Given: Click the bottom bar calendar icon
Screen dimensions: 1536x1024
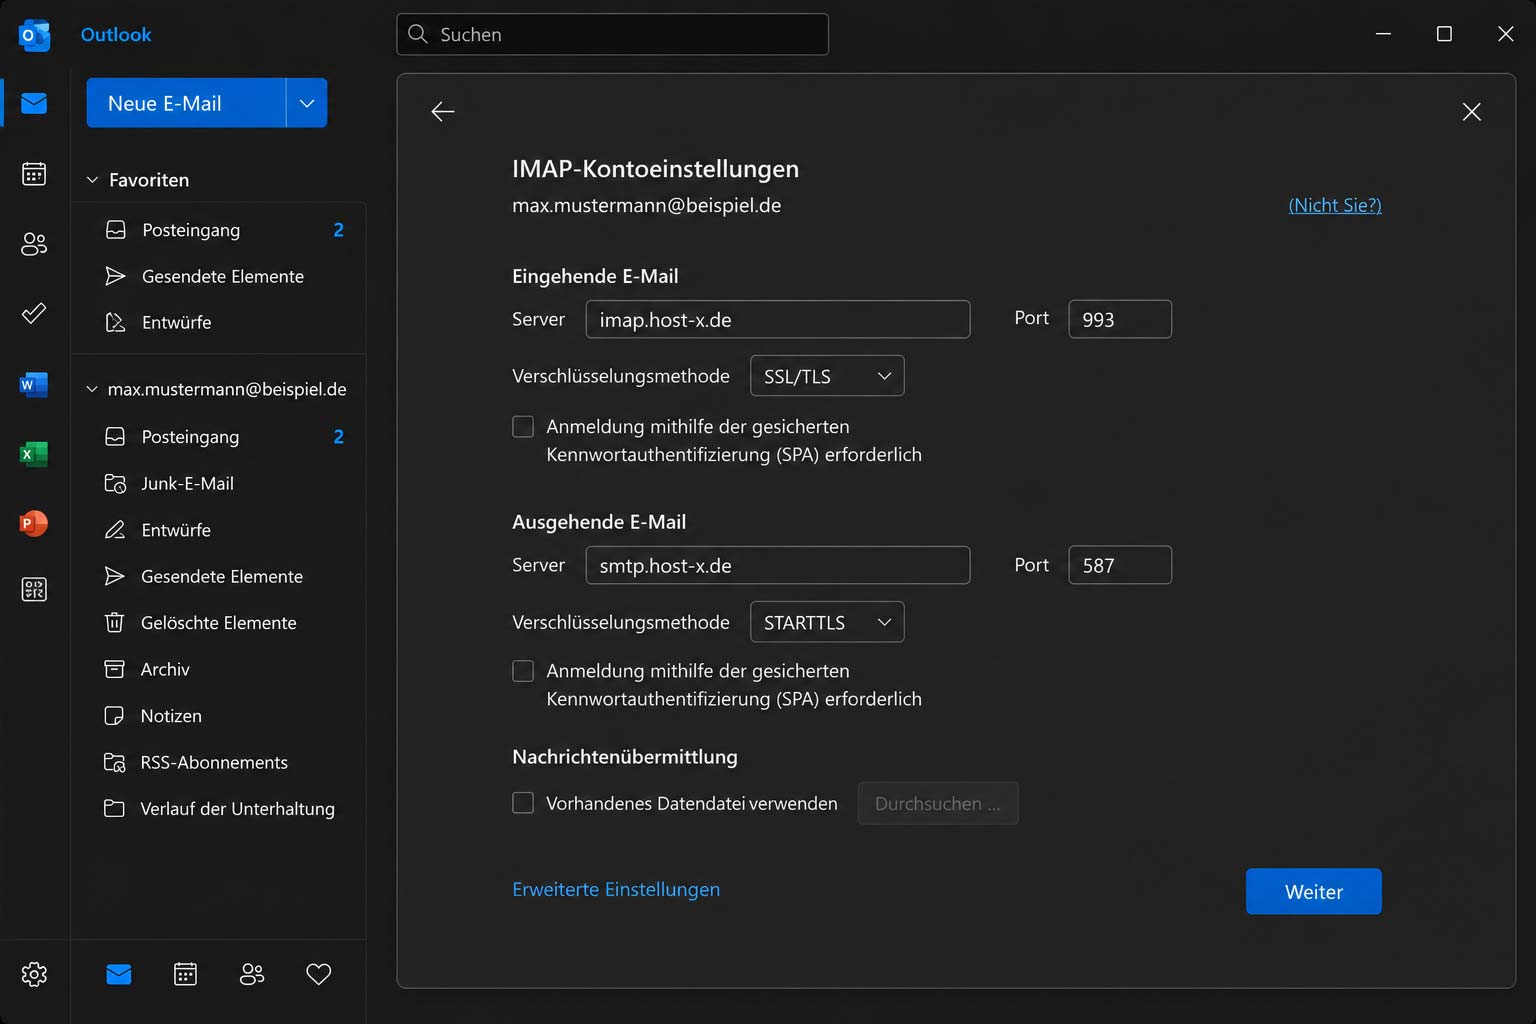Looking at the screenshot, I should 185,974.
